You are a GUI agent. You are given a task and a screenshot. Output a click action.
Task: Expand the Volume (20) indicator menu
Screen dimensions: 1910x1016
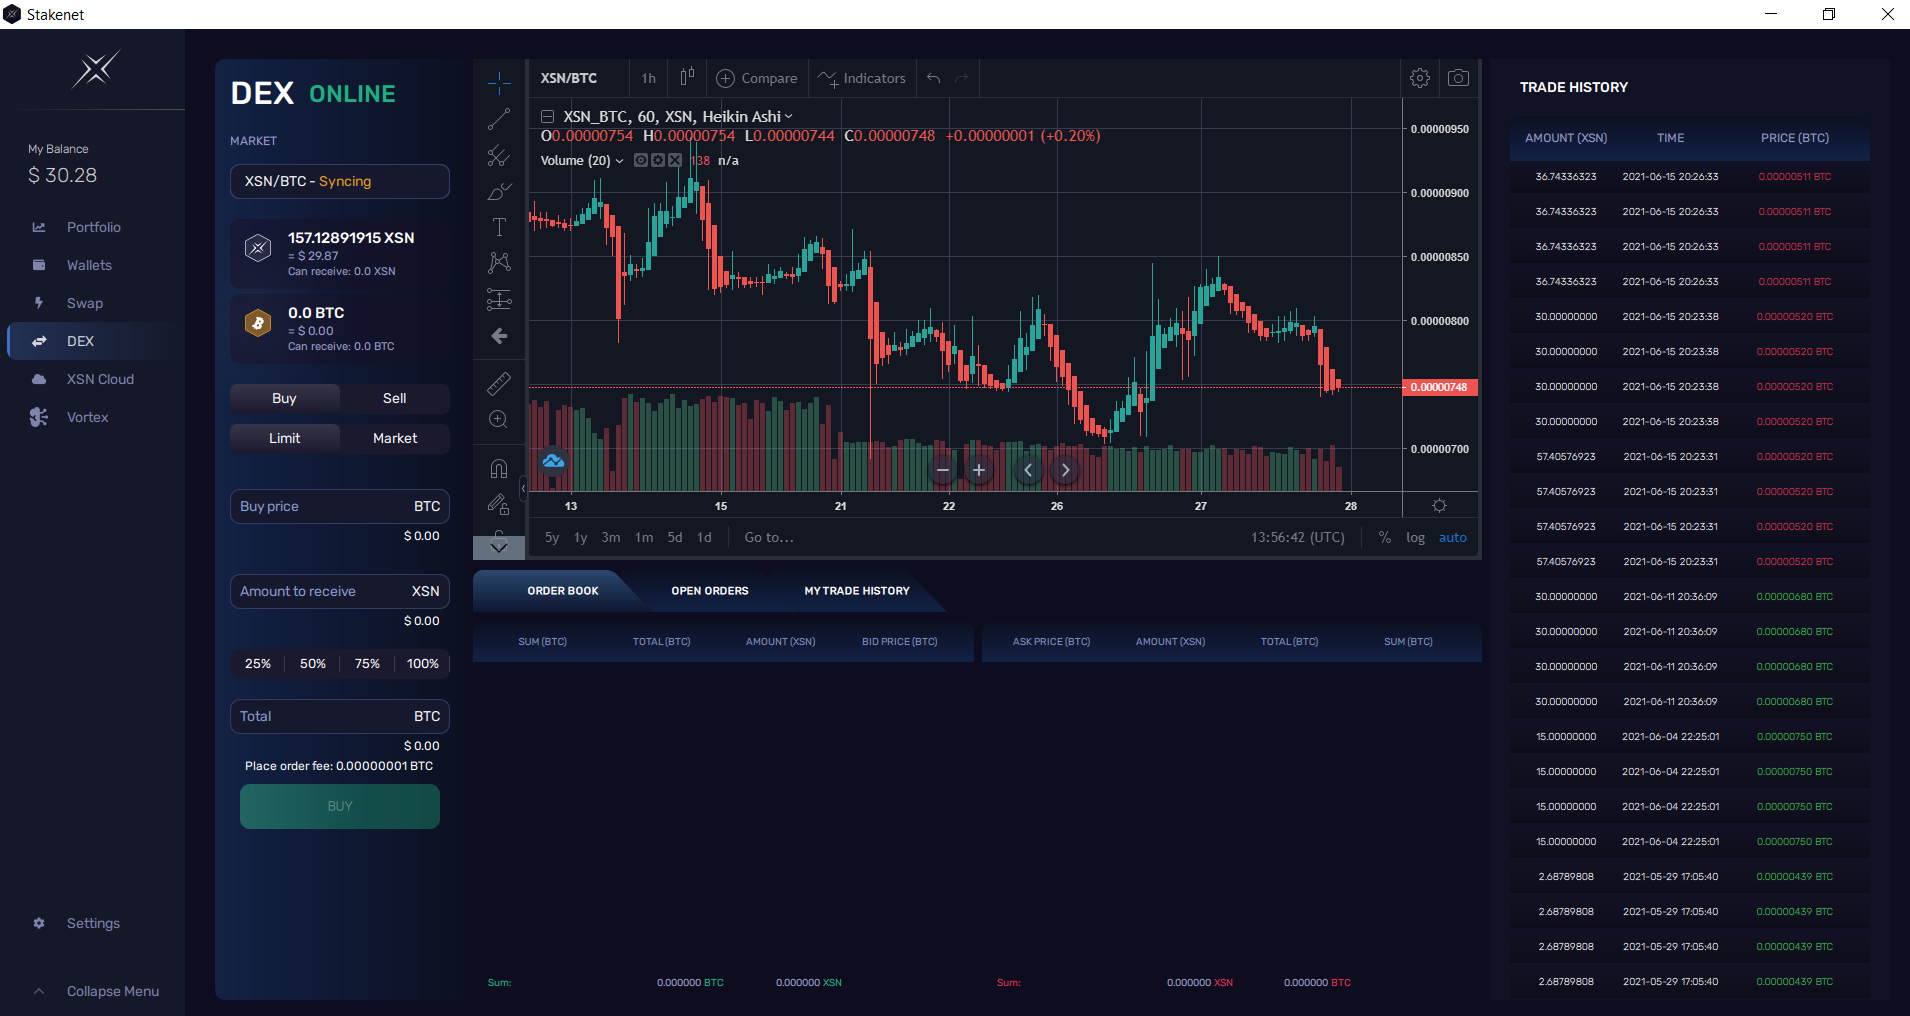620,161
